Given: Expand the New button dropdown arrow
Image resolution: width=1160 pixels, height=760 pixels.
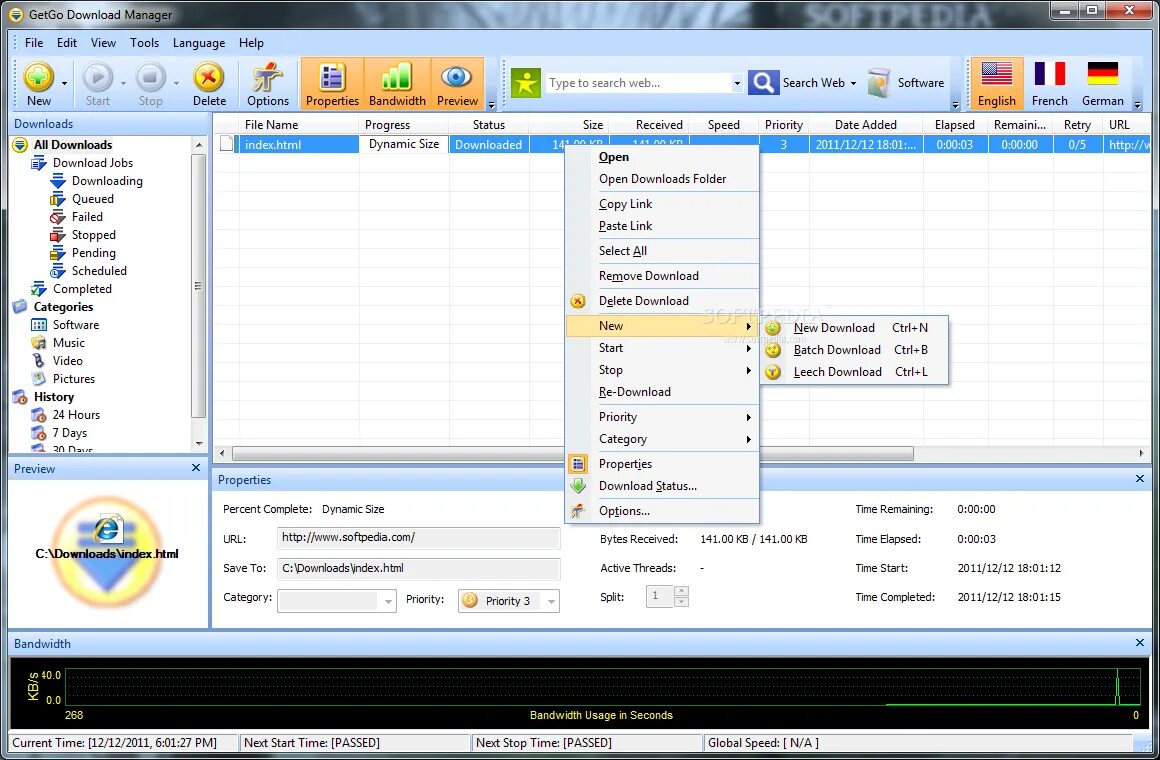Looking at the screenshot, I should (64, 83).
